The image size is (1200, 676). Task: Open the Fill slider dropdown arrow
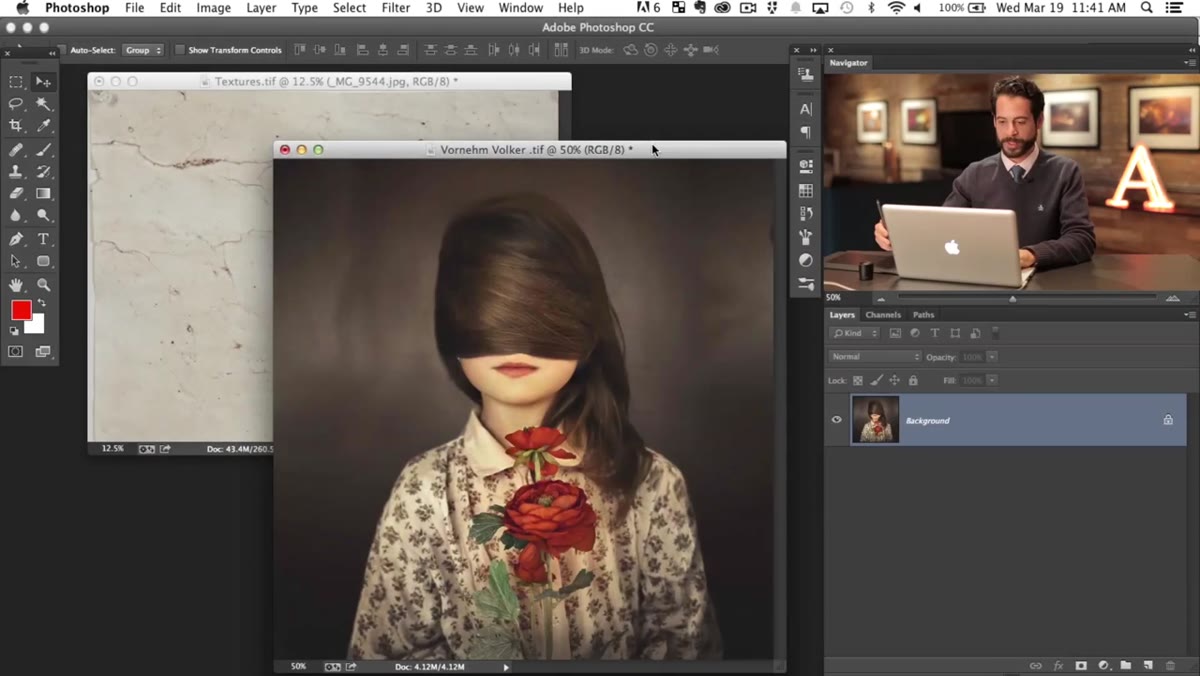click(x=992, y=381)
